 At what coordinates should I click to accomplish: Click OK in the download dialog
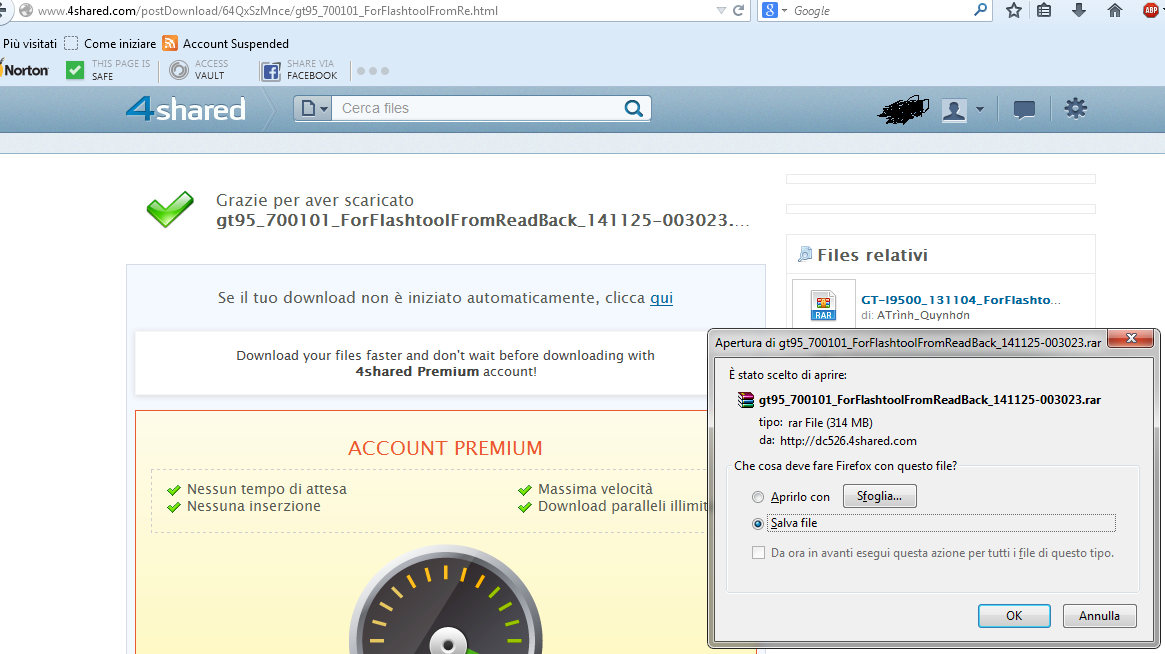click(x=1014, y=616)
